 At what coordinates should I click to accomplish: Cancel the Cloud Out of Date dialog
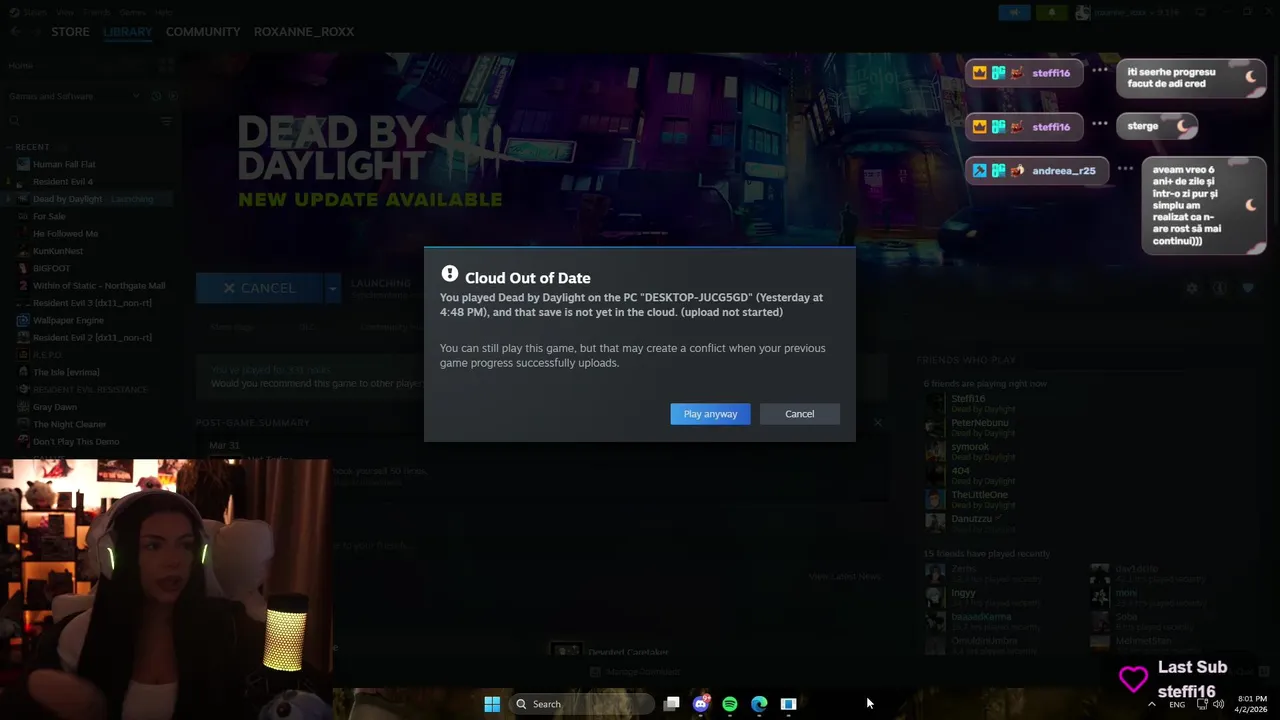(x=799, y=414)
